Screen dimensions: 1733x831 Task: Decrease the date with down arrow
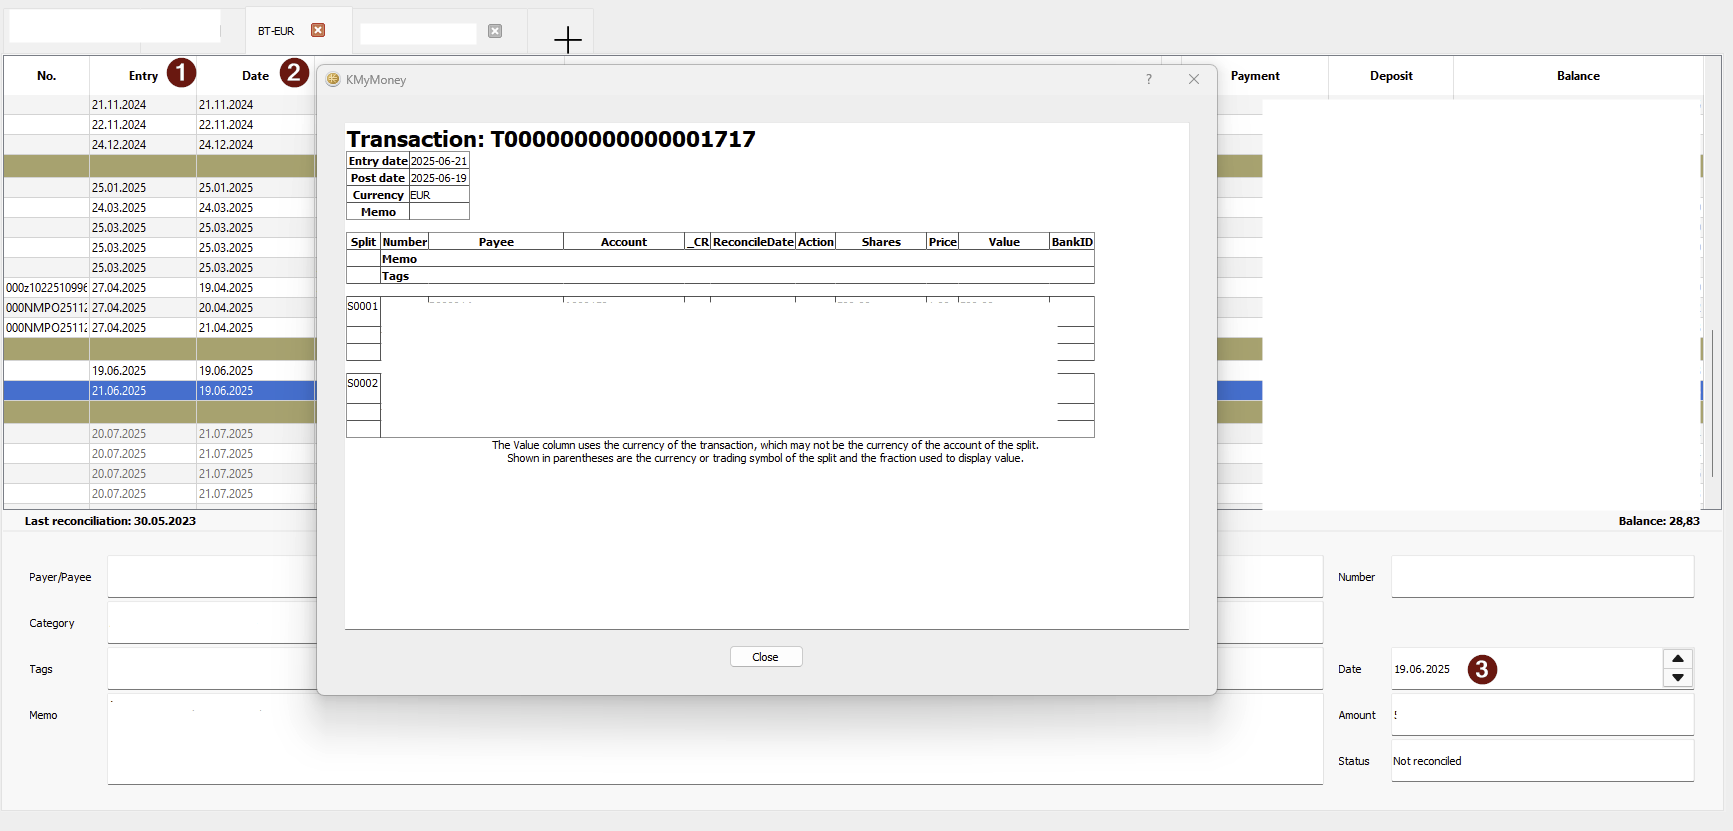click(1677, 678)
